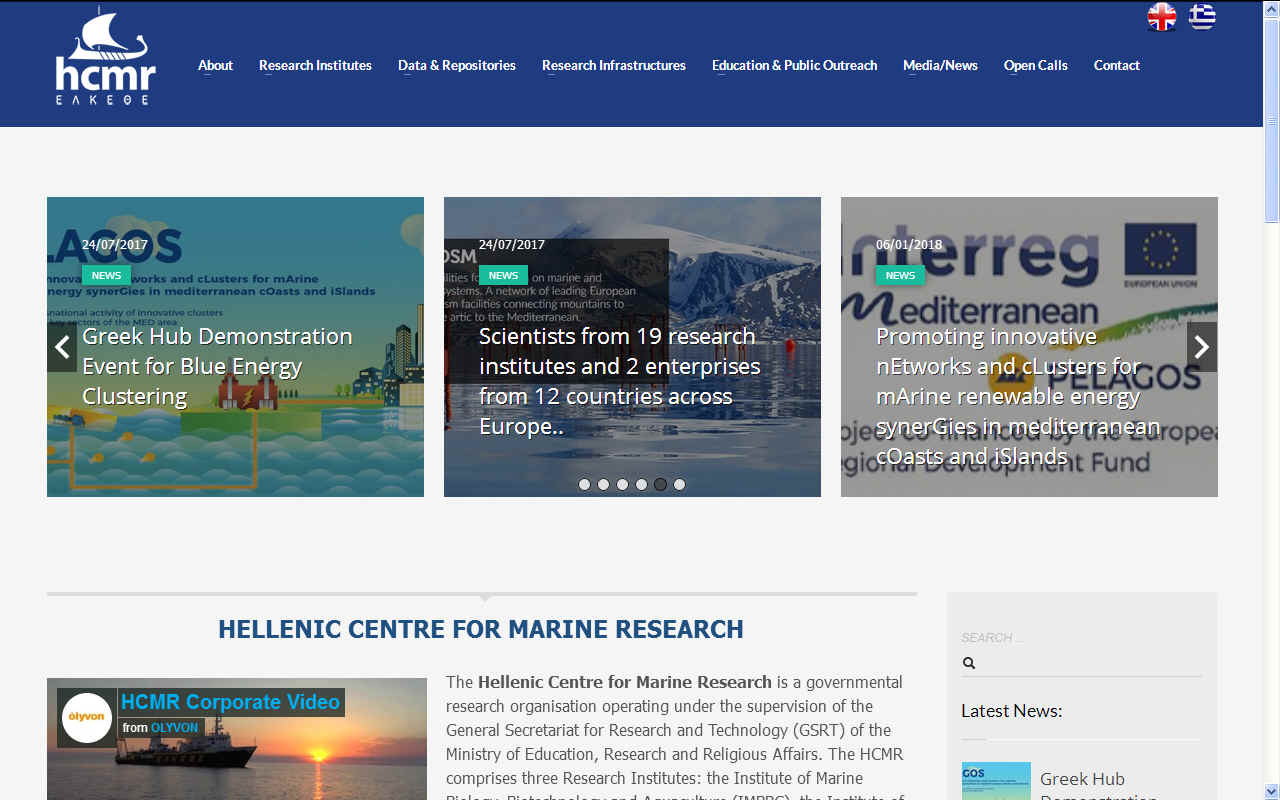The image size is (1280, 800).
Task: Click NEWS tag on Scientists slide
Action: tap(503, 275)
